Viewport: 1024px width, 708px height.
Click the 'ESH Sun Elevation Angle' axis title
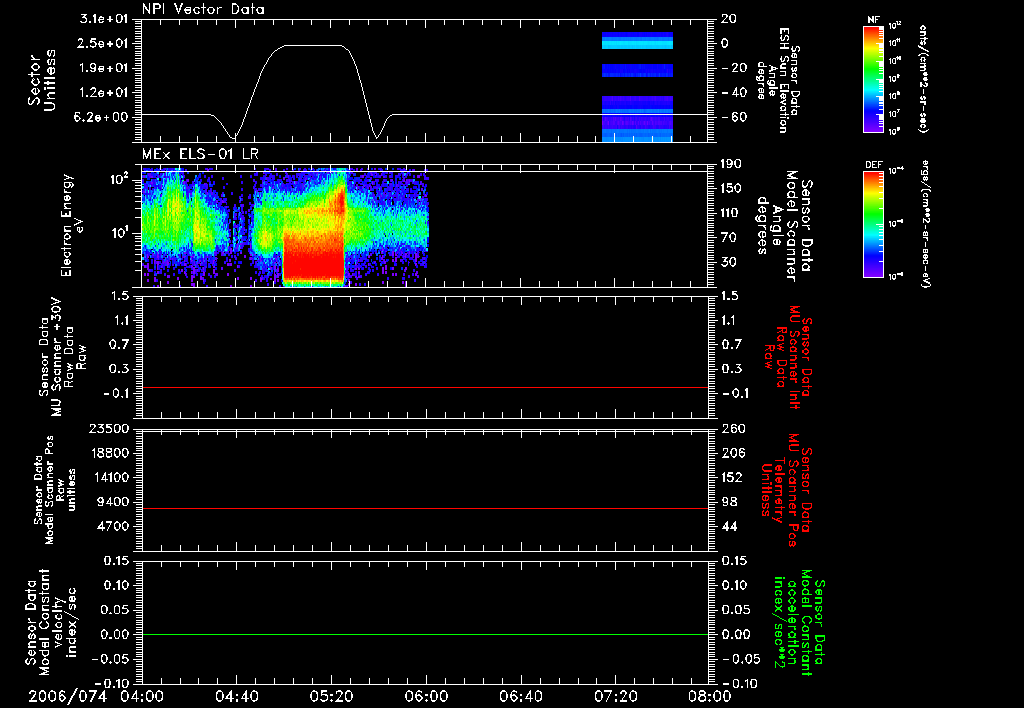(x=777, y=80)
